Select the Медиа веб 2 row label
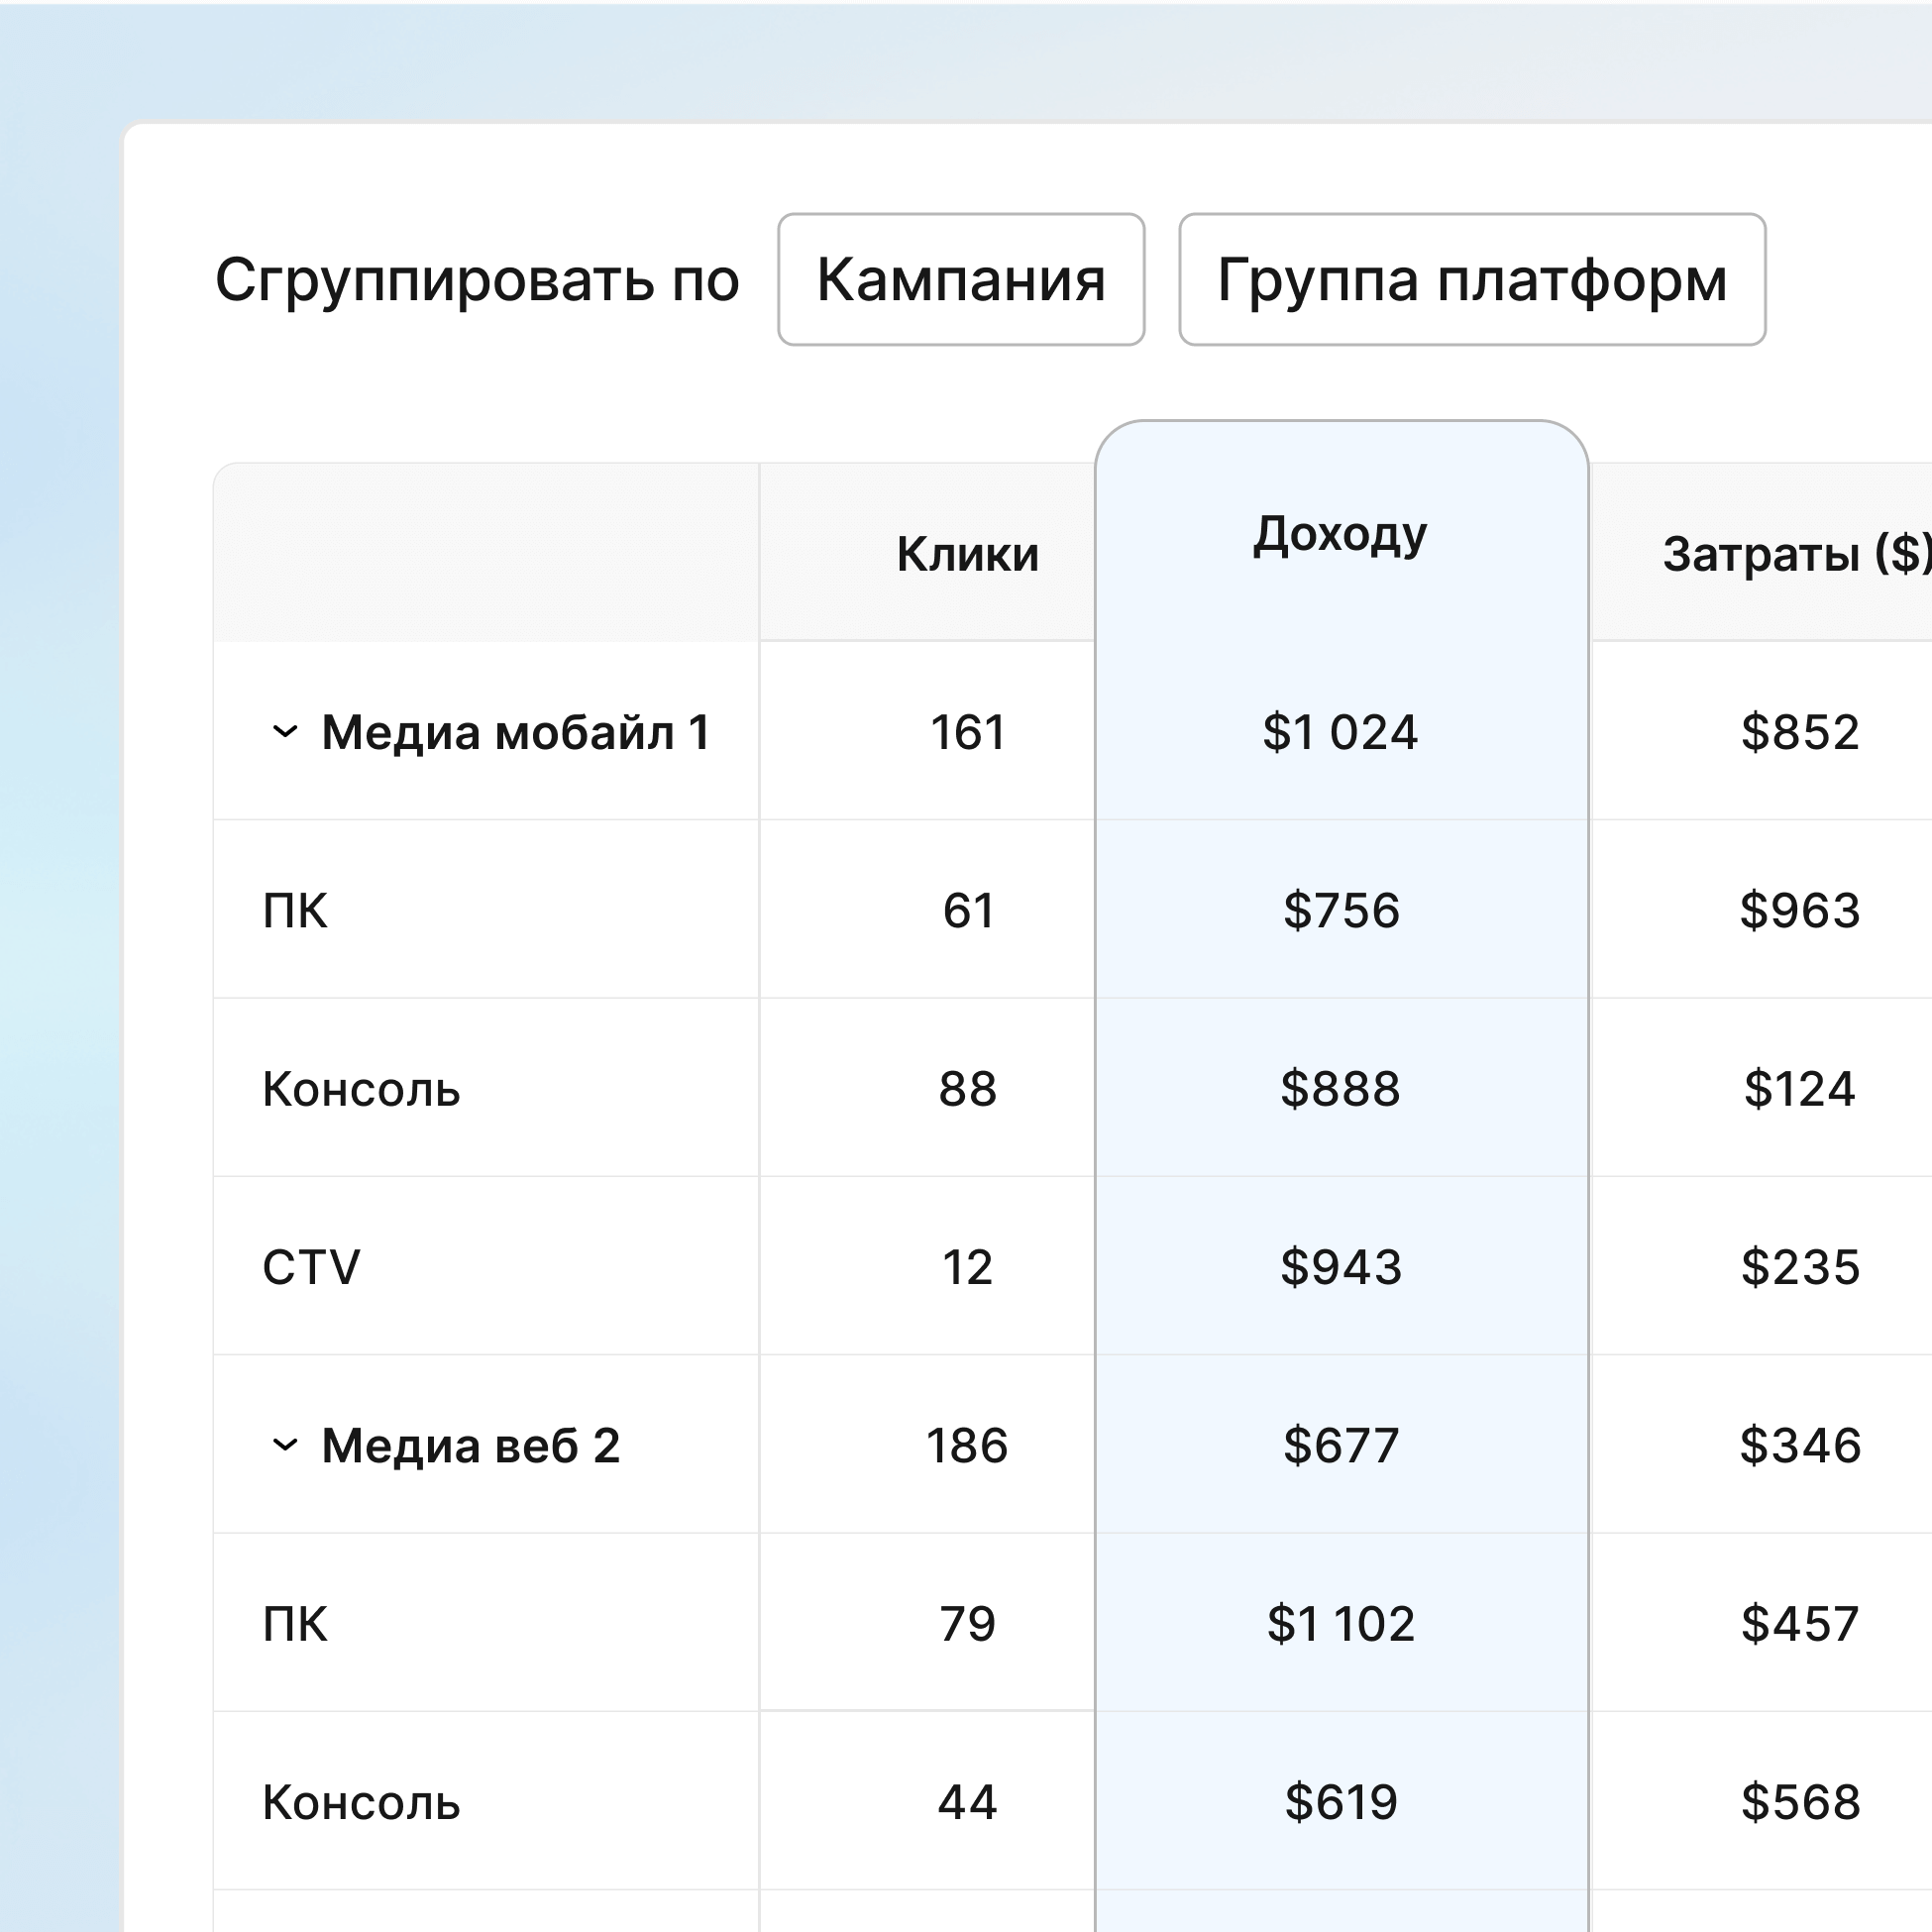Viewport: 1932px width, 1932px height. [470, 1445]
